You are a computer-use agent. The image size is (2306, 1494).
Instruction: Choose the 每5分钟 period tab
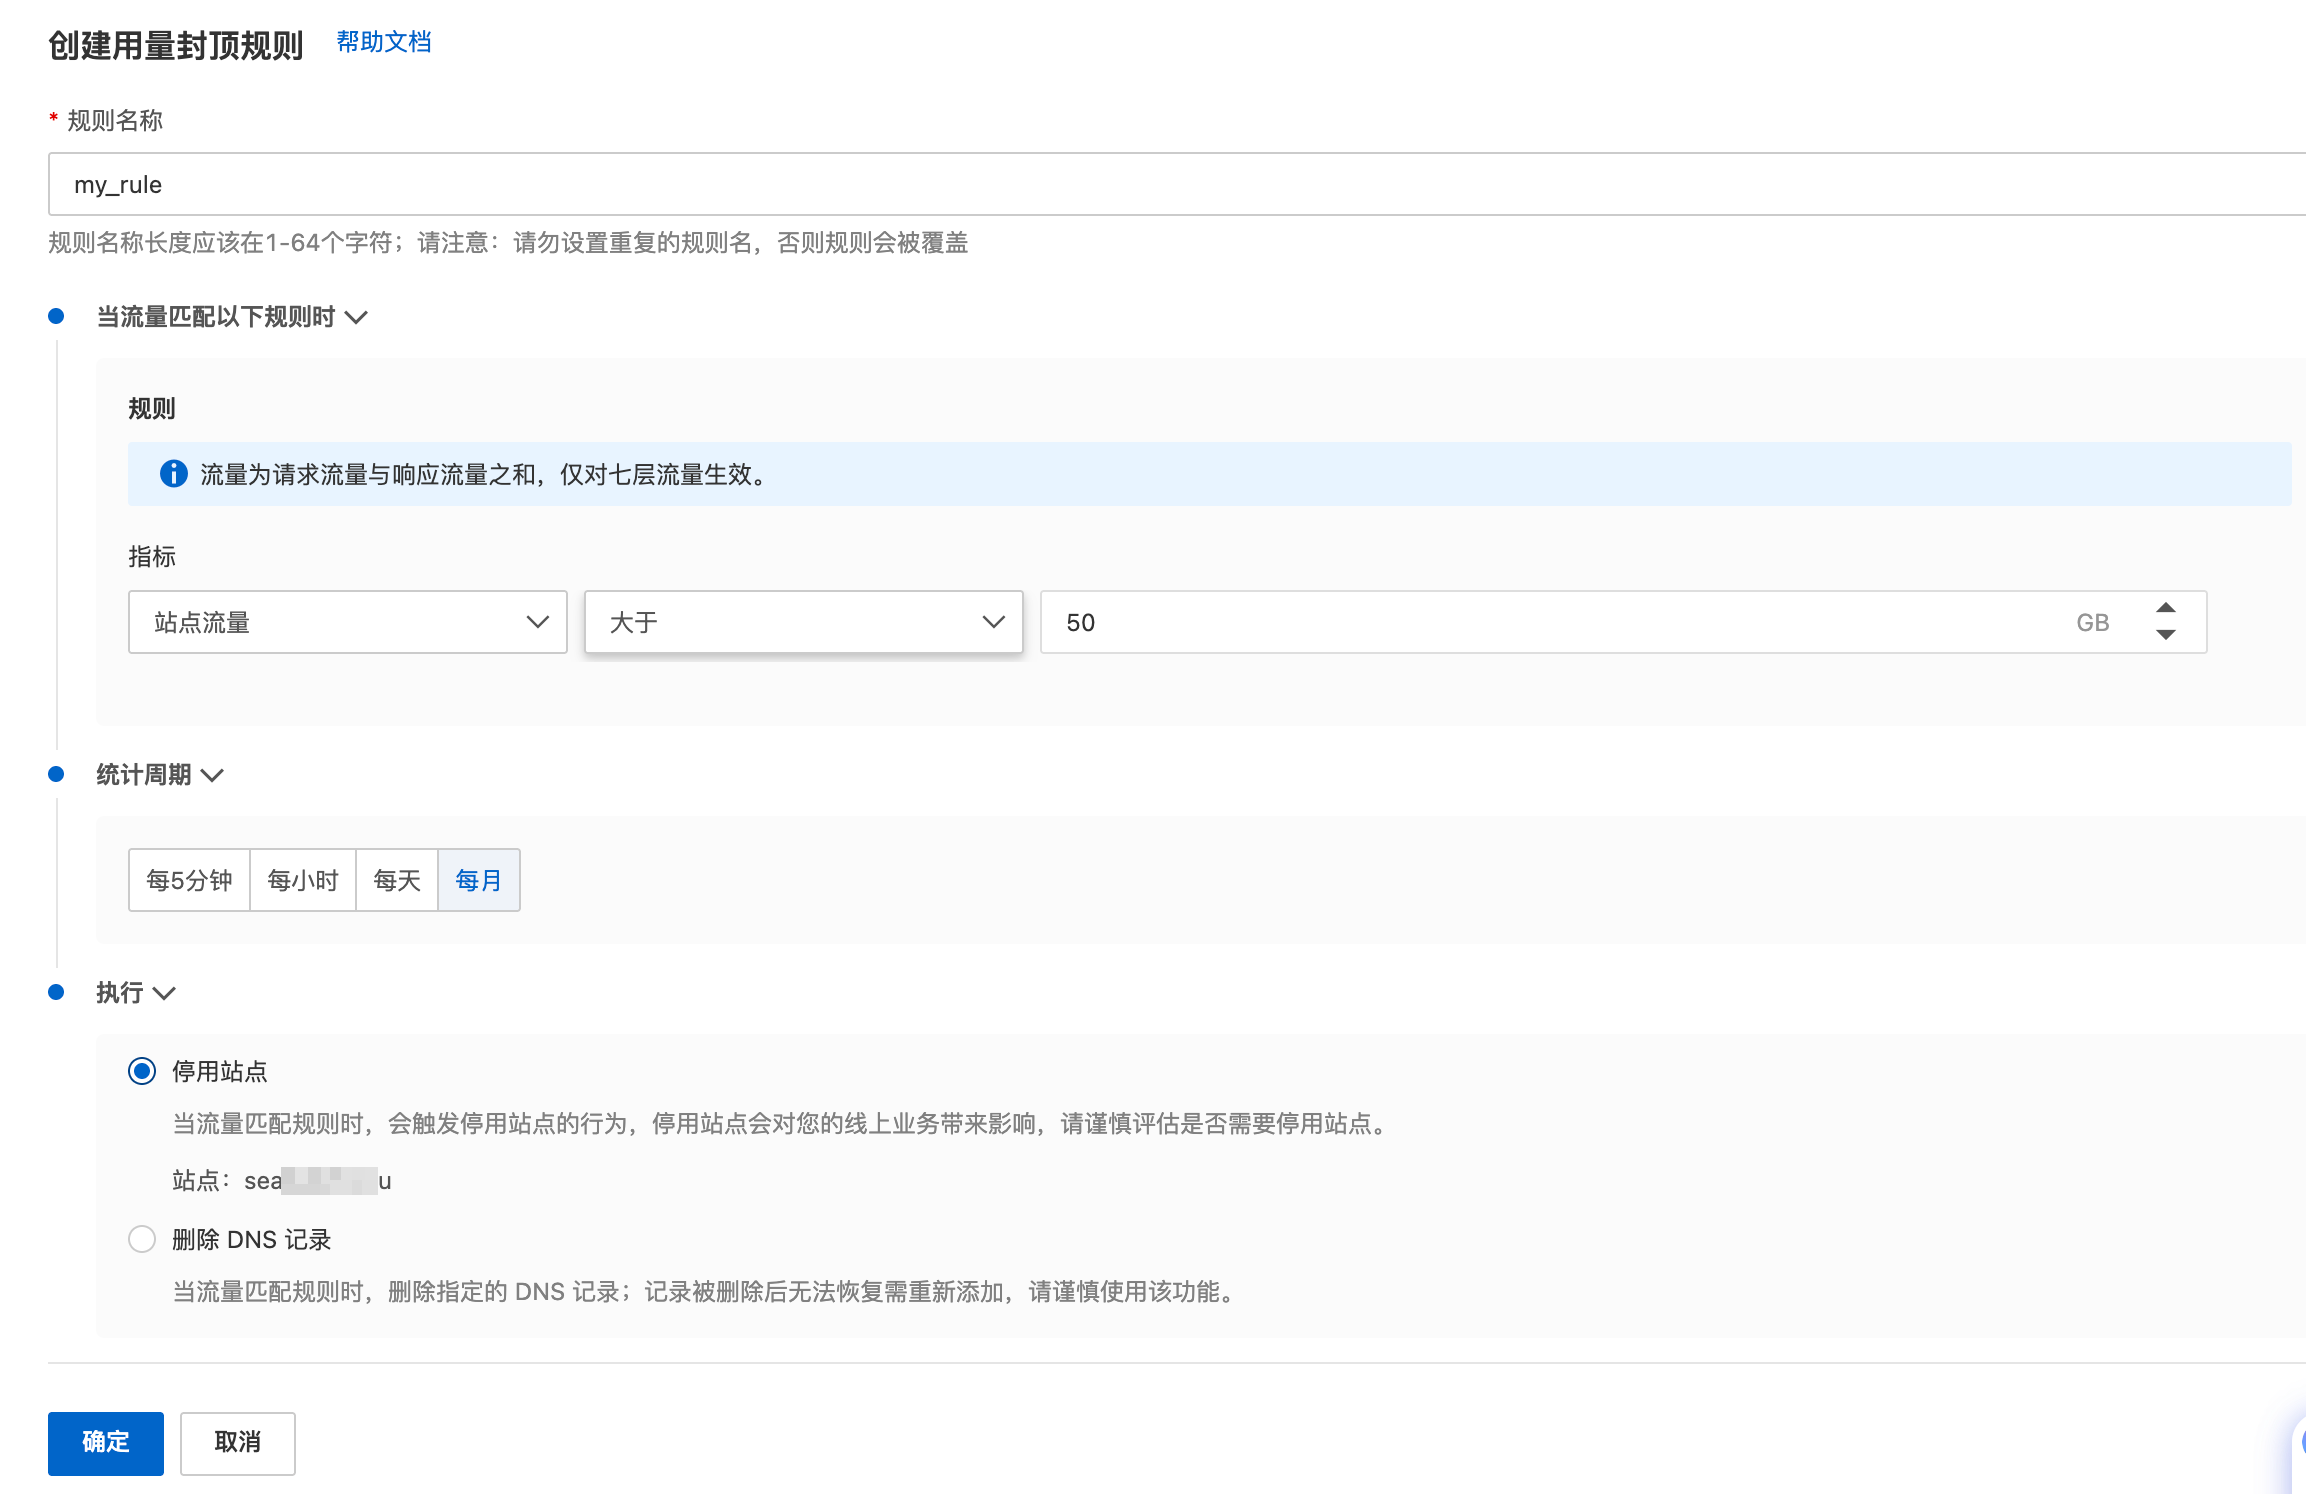[189, 880]
